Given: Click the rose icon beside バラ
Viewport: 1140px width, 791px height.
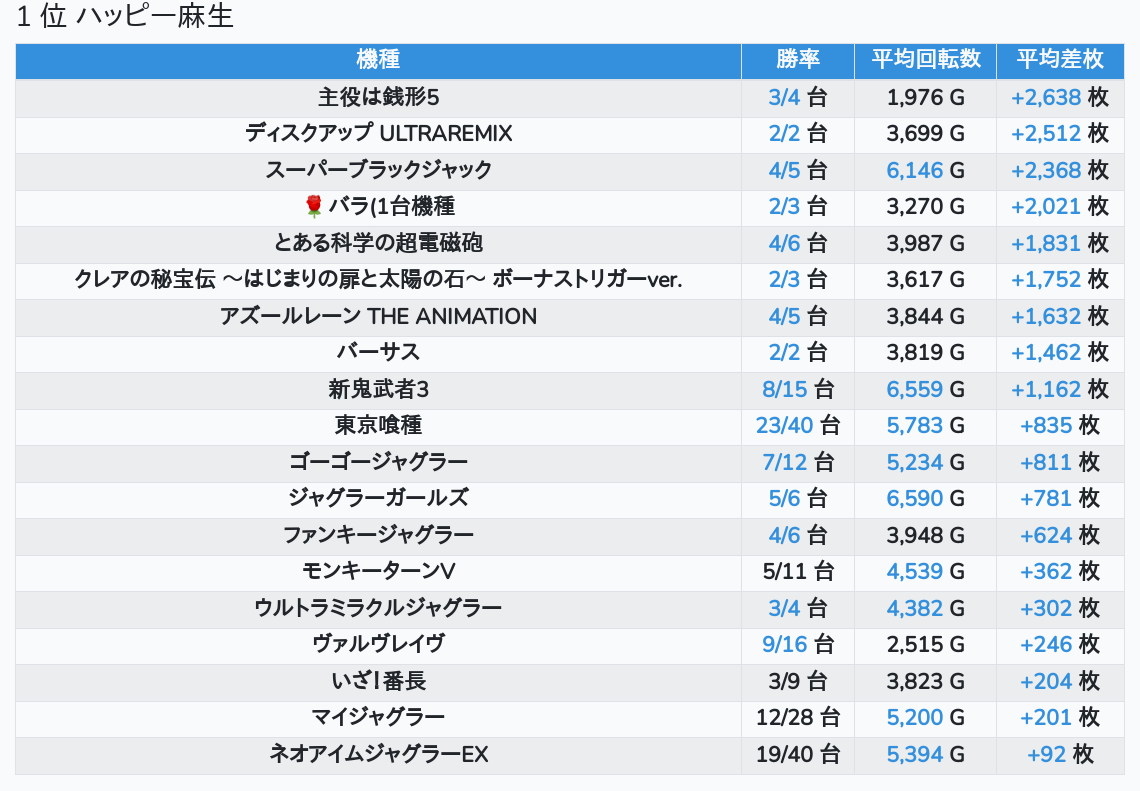Looking at the screenshot, I should [x=313, y=207].
